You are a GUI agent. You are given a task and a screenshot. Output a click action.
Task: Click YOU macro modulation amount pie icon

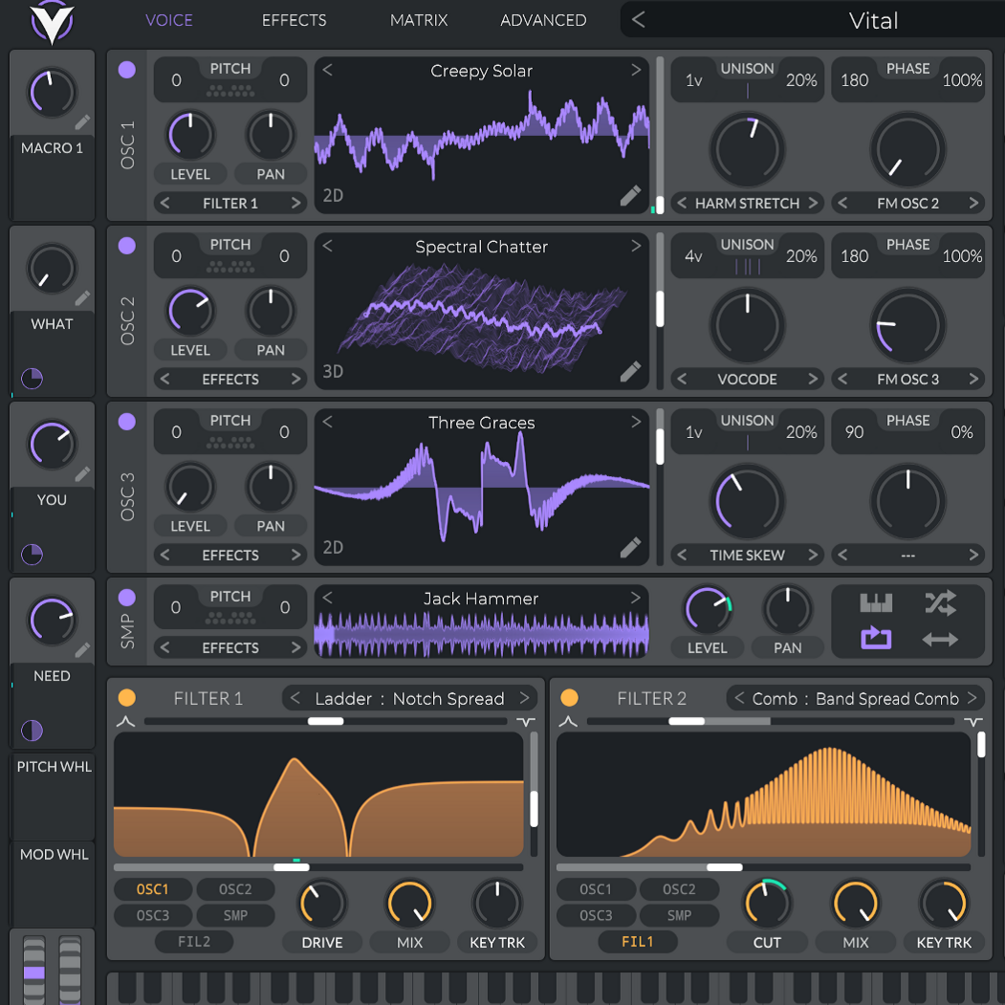[32, 554]
